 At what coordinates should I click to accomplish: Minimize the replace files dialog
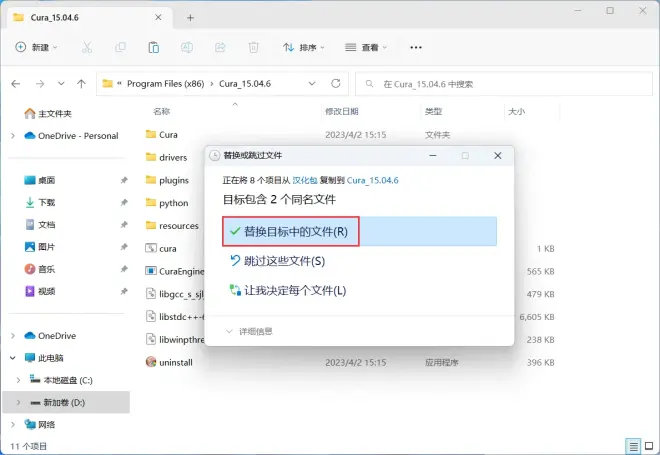[433, 155]
